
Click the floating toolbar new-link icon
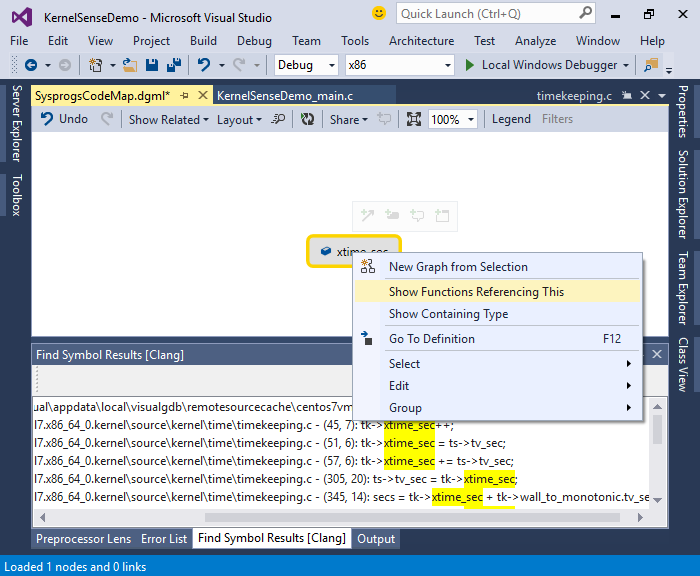367,215
